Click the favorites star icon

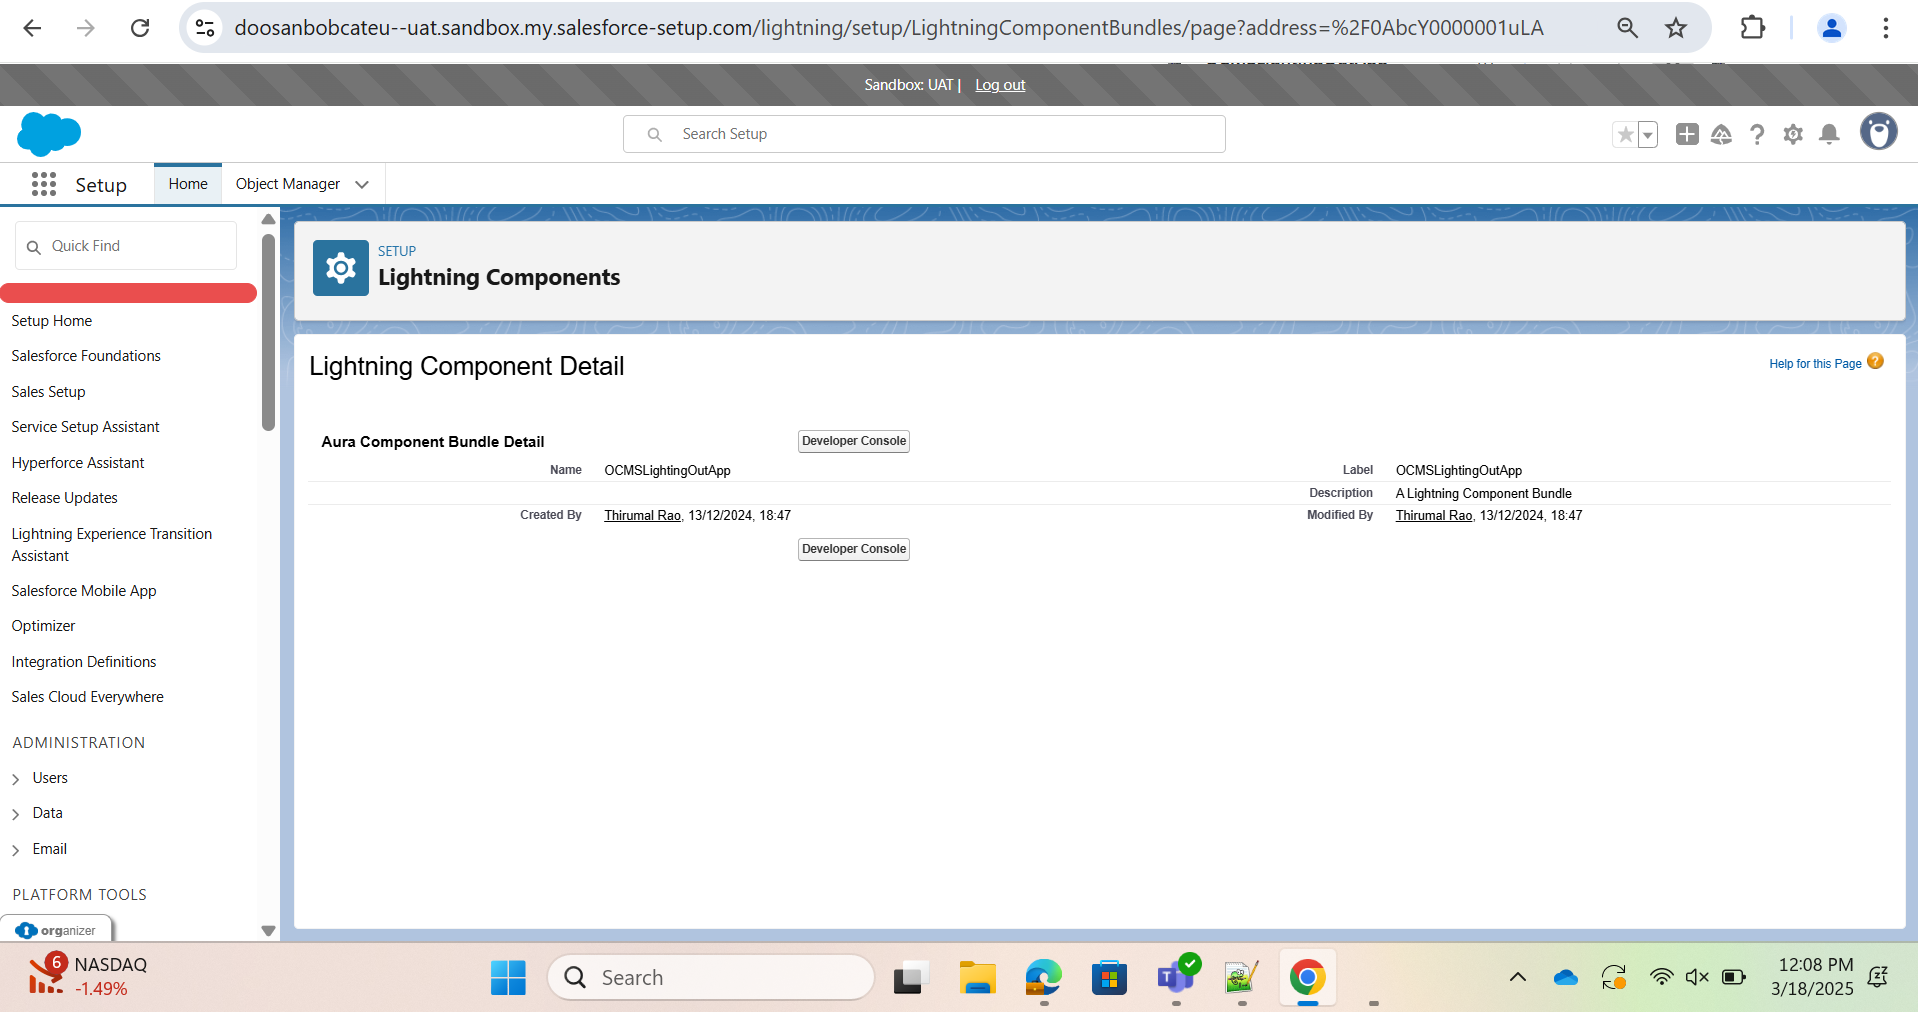coord(1625,134)
